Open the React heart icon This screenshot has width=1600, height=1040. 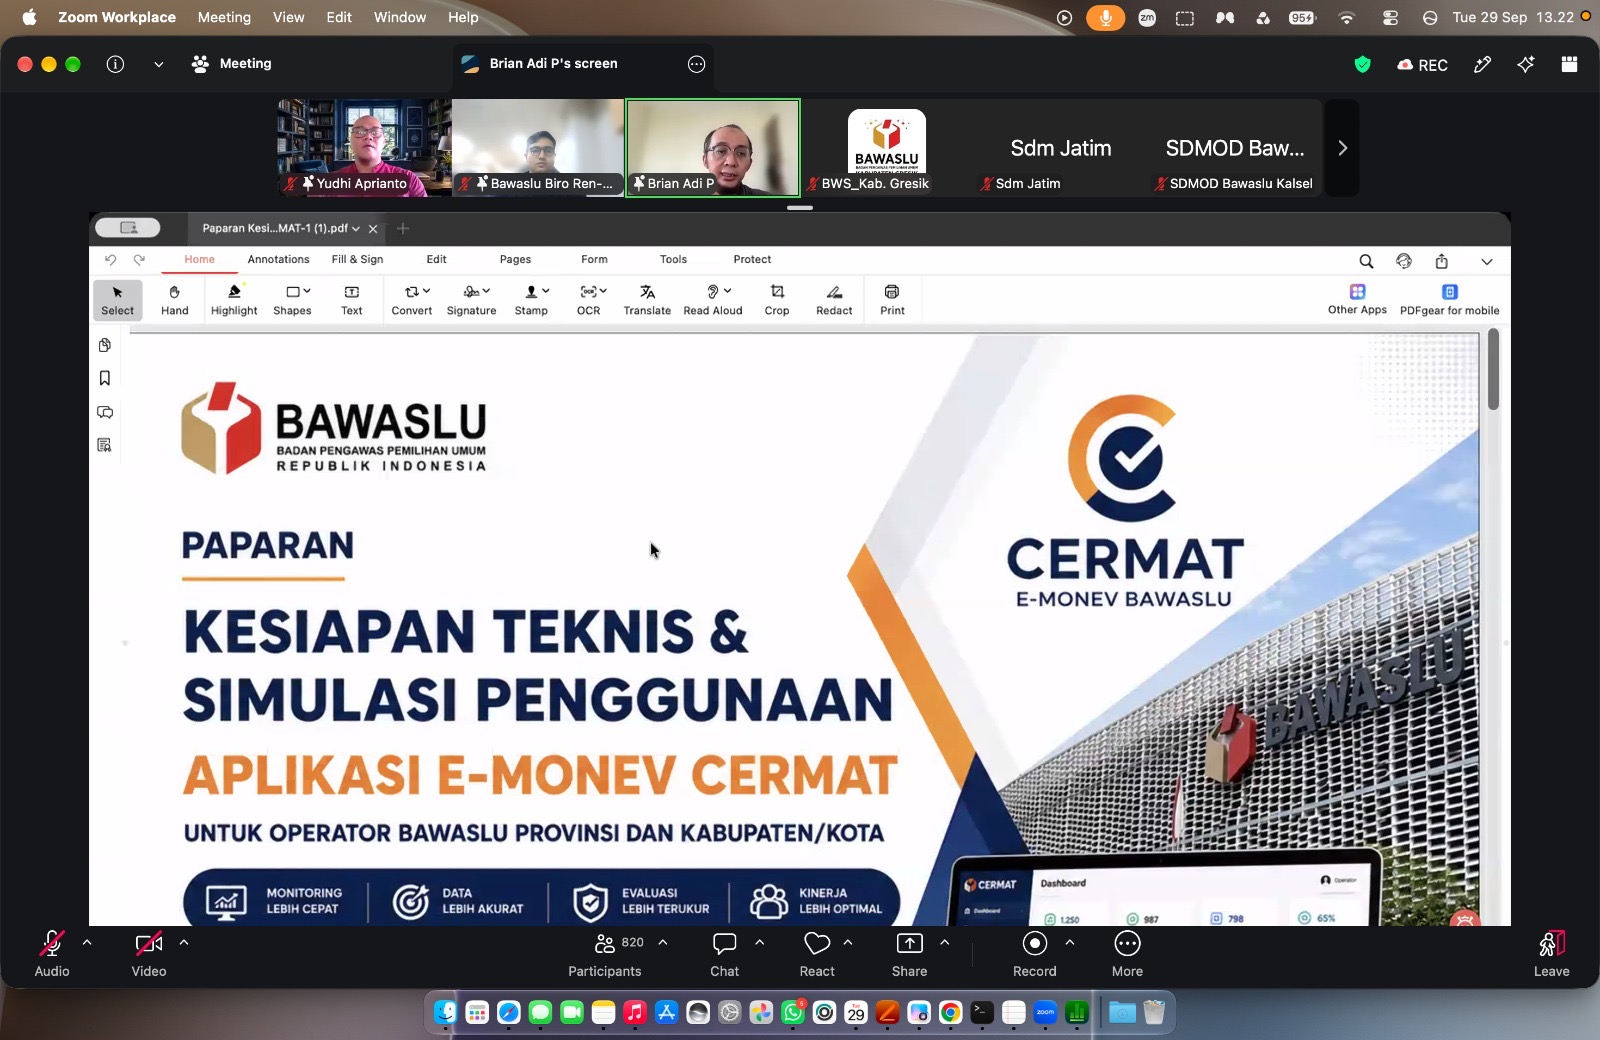tap(817, 943)
